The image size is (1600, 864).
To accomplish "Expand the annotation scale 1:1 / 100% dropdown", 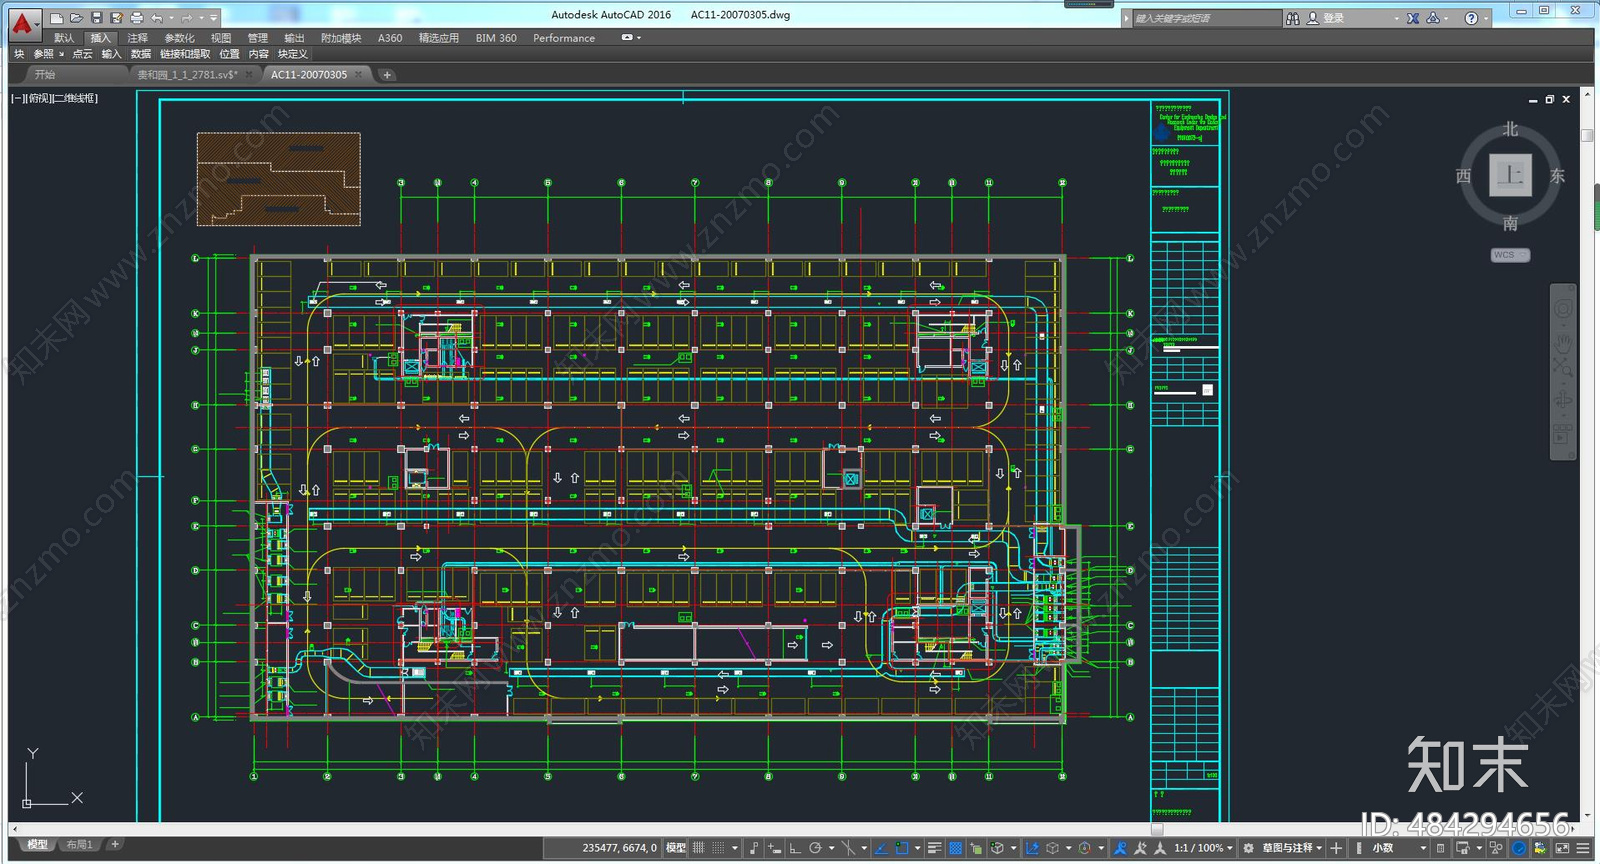I will coord(1203,848).
